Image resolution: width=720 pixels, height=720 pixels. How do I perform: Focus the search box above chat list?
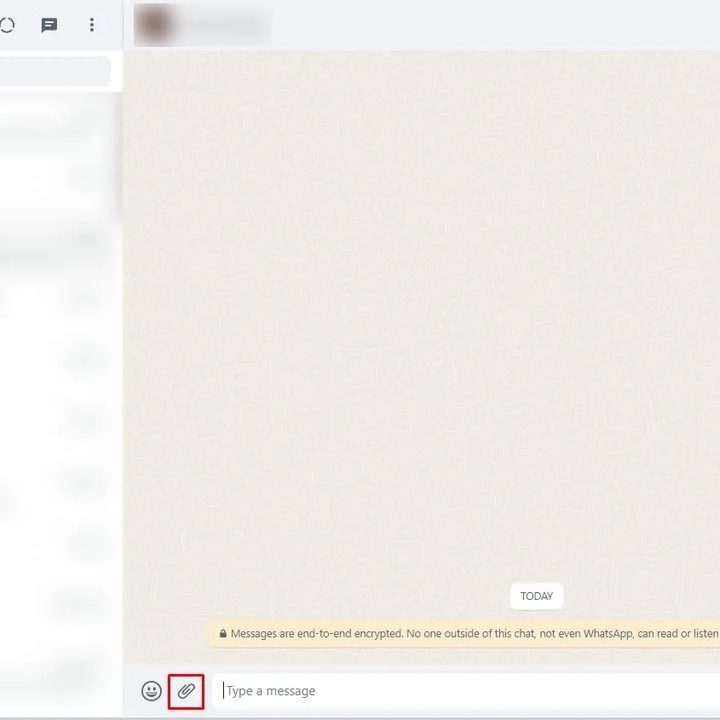pos(55,71)
